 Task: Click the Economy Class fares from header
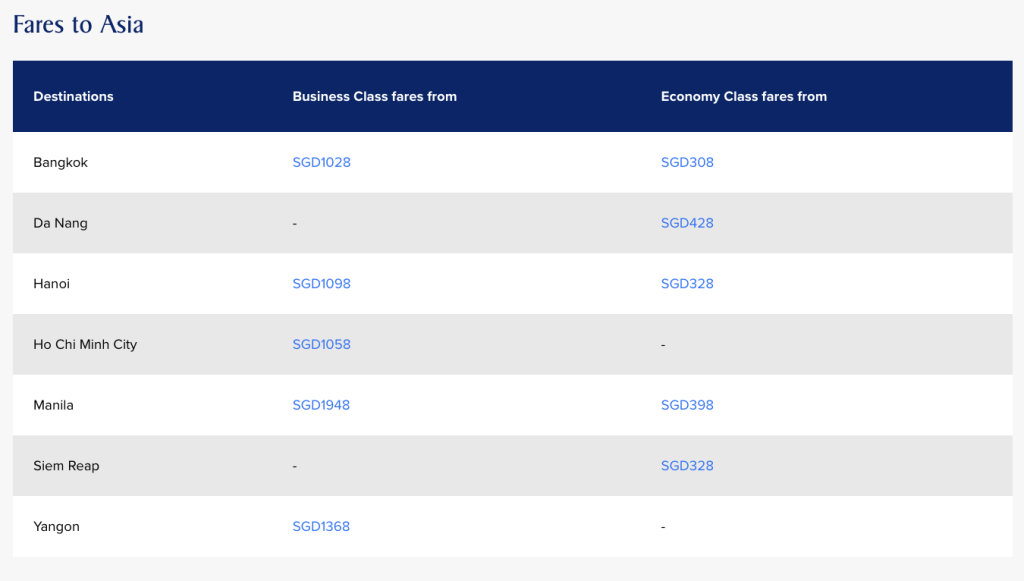pyautogui.click(x=743, y=97)
